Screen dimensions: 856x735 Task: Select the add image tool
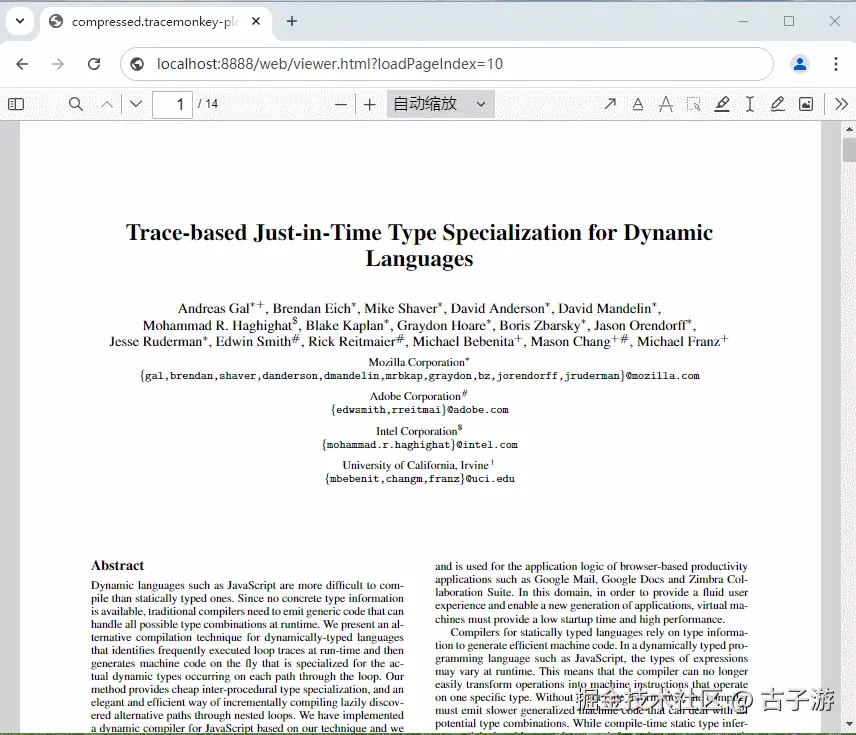tap(806, 104)
